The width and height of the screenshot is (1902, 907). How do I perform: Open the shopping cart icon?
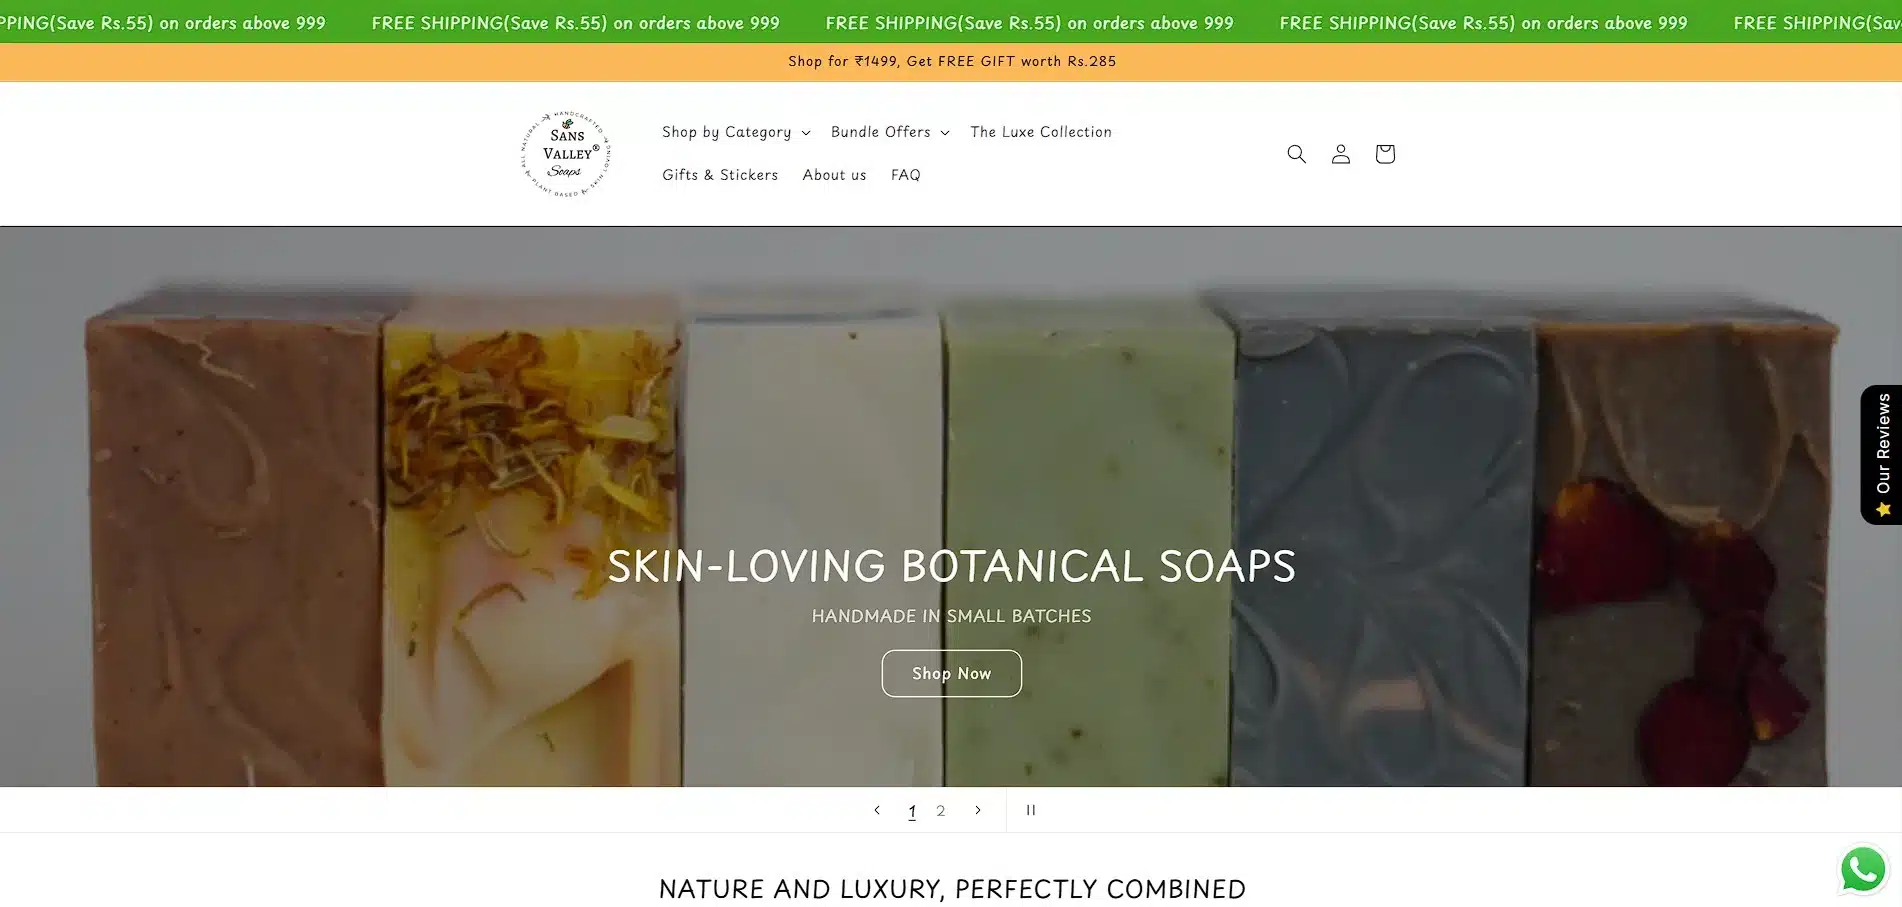pos(1384,154)
